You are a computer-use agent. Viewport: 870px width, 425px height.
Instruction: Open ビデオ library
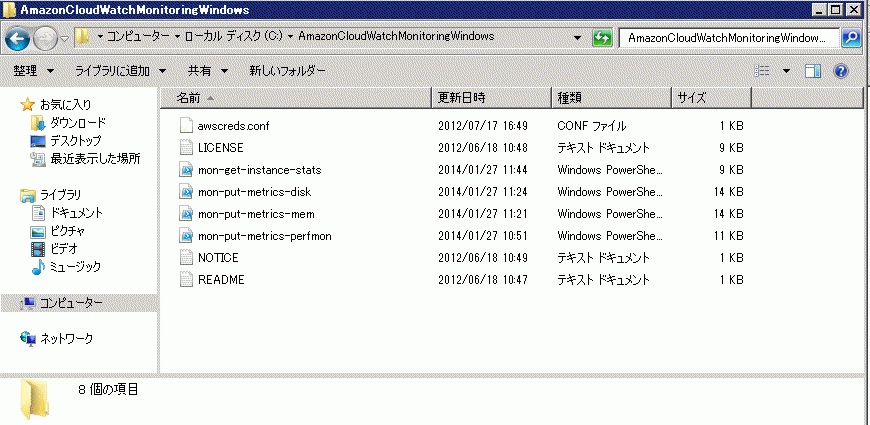pos(64,249)
